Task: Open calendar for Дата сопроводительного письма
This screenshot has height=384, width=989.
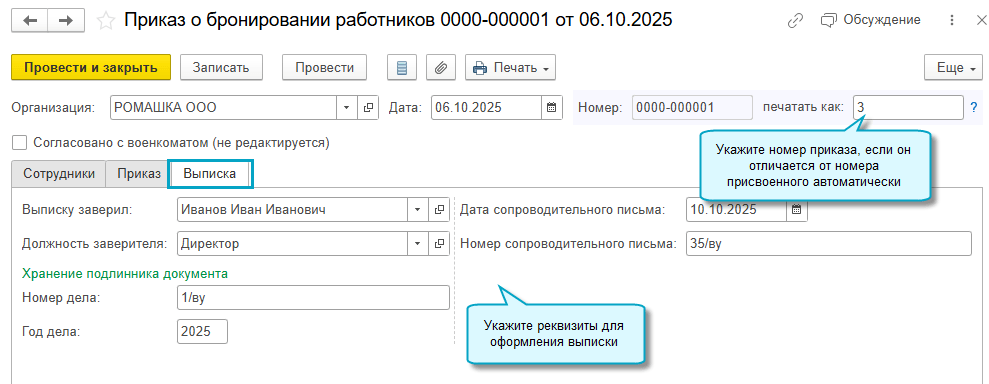Action: [x=797, y=209]
